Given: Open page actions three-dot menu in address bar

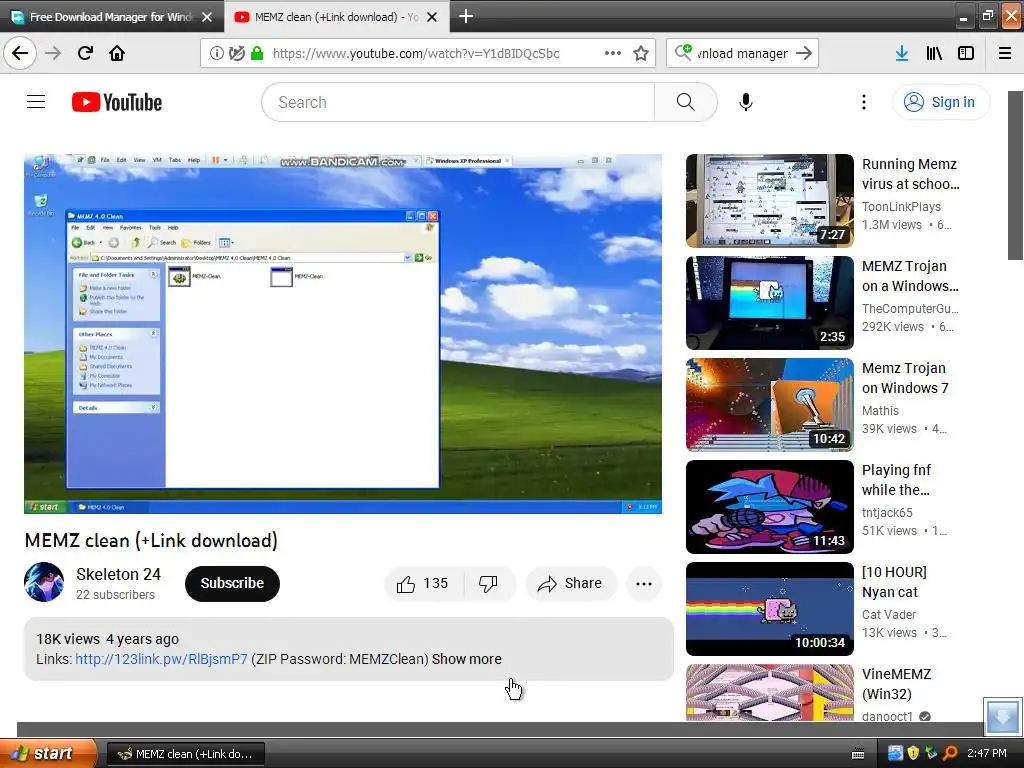Looking at the screenshot, I should coord(613,53).
